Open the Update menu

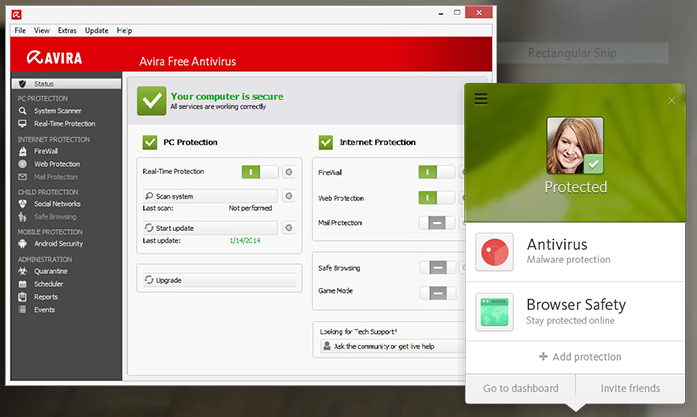(96, 31)
